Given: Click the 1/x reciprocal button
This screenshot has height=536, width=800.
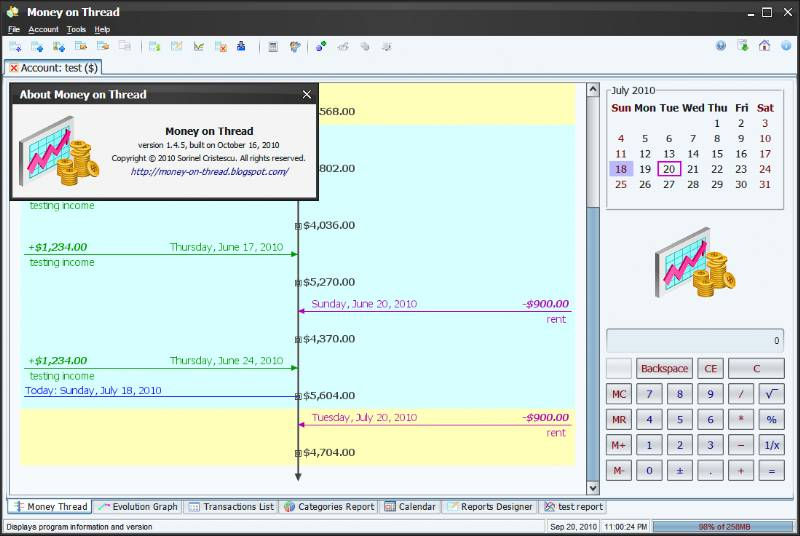Looking at the screenshot, I should click(771, 445).
